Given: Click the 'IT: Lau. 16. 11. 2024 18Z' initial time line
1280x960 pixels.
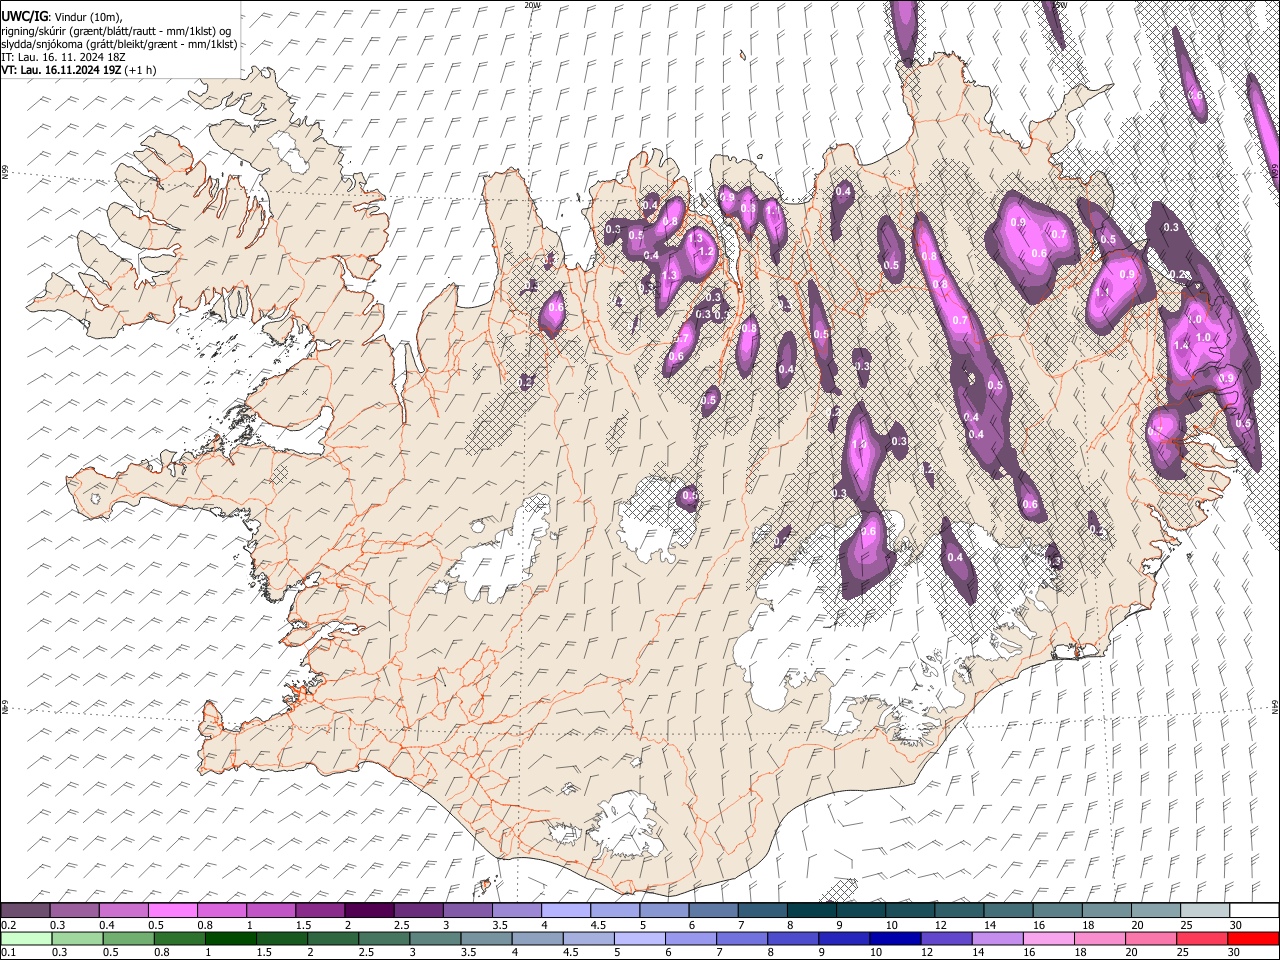Looking at the screenshot, I should [61, 57].
